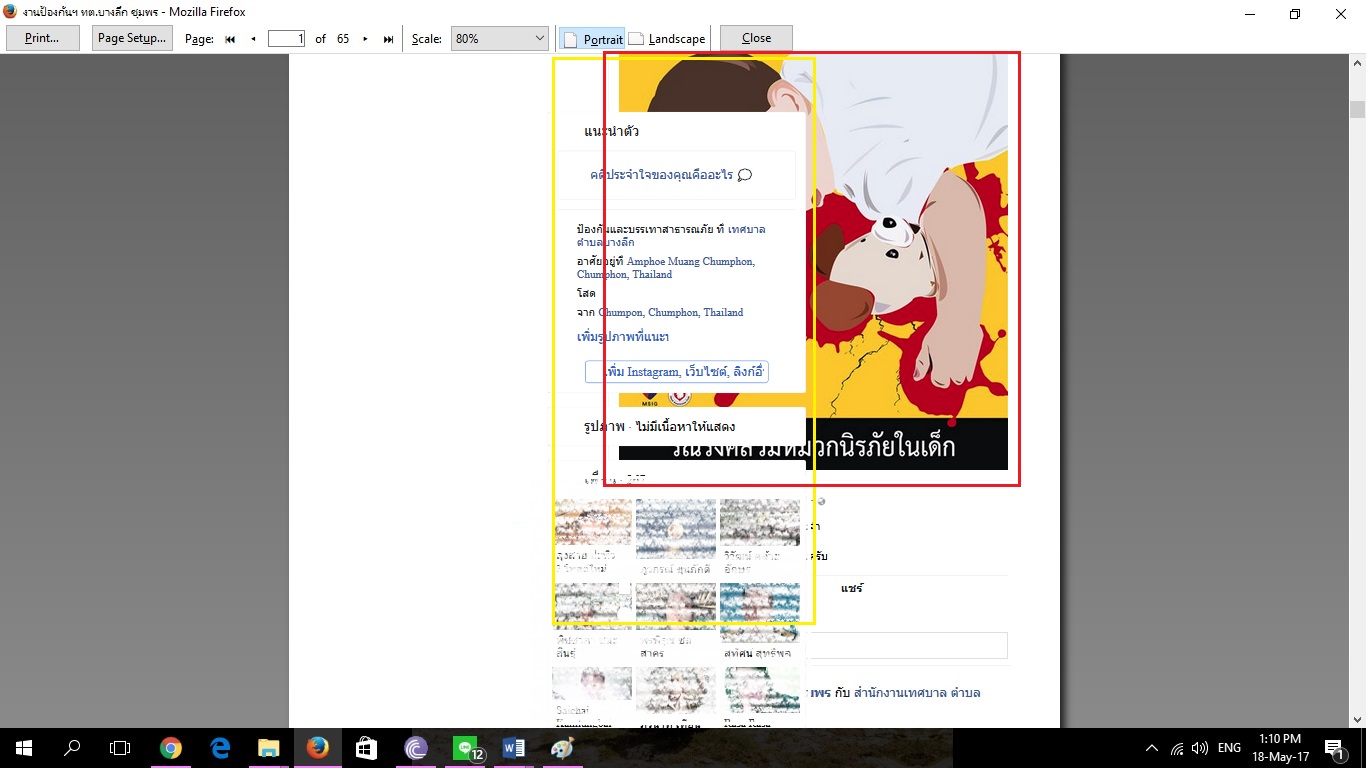Advance to the next page arrow

365,39
